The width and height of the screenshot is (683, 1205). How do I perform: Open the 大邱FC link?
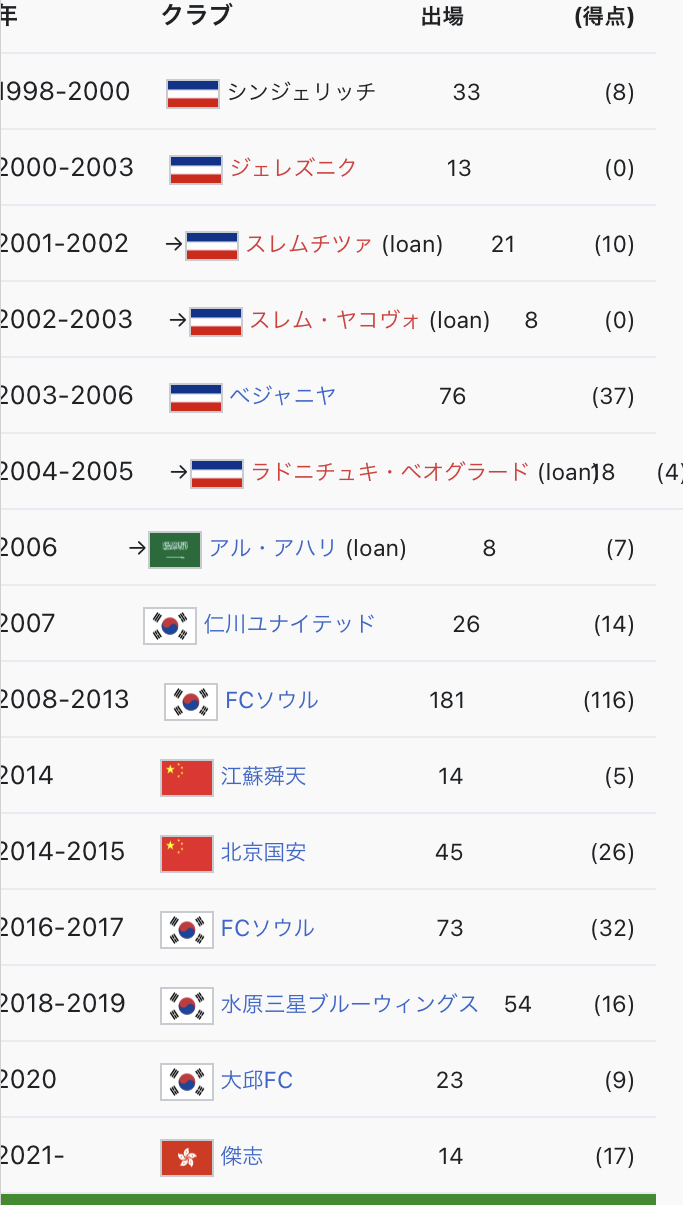click(x=257, y=1080)
